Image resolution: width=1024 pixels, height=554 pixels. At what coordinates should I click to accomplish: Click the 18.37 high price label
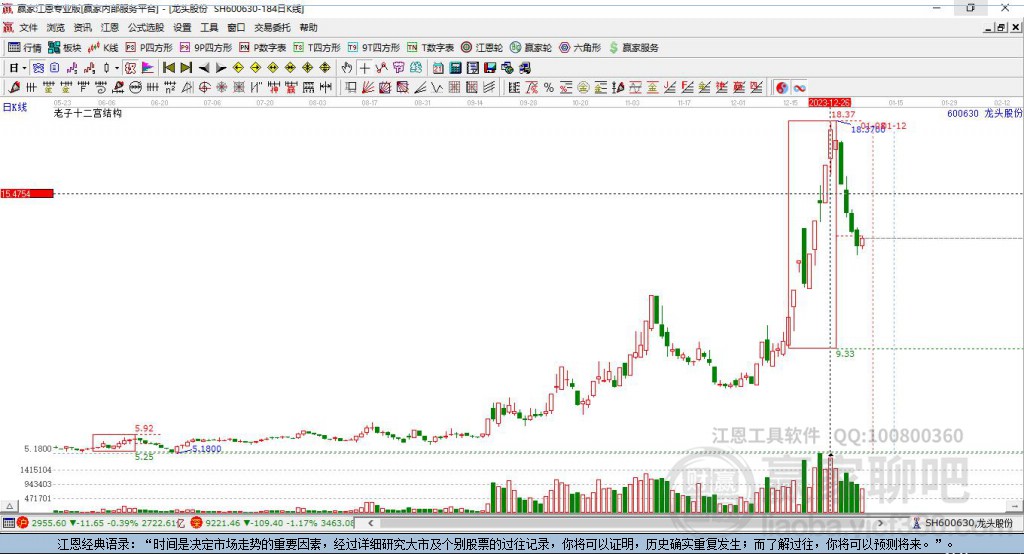click(x=843, y=115)
